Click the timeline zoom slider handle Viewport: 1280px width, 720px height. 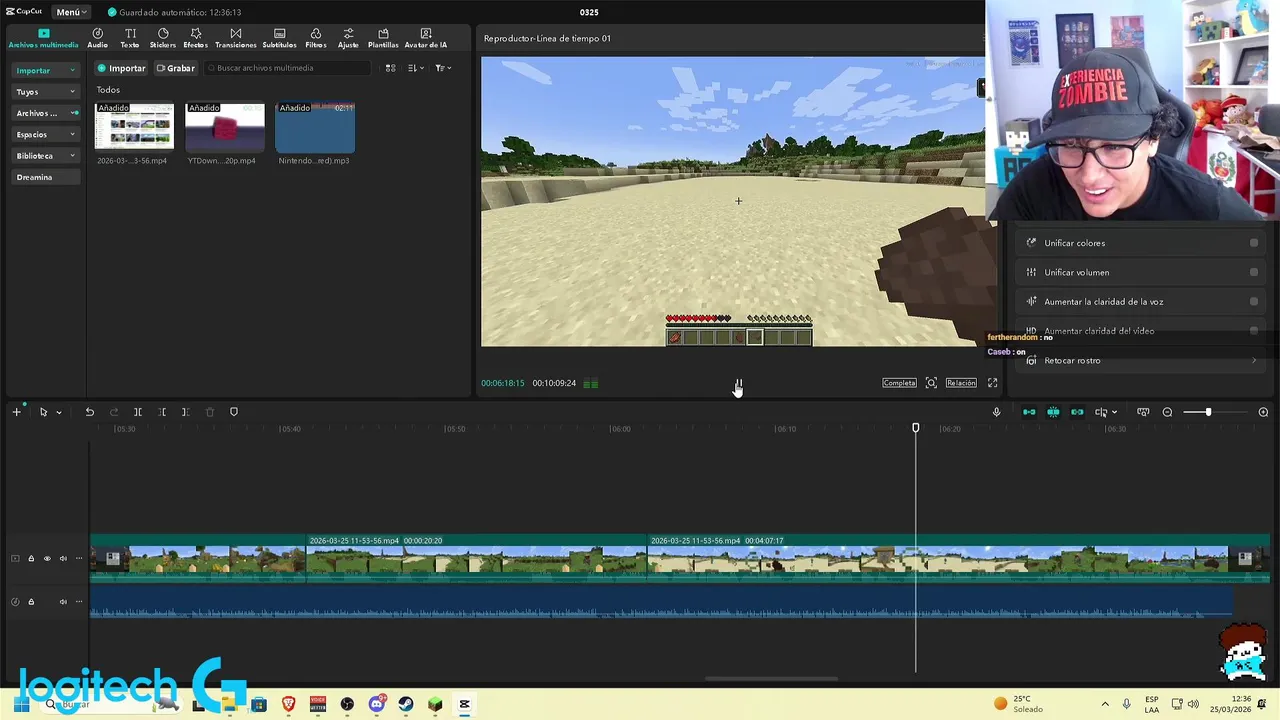click(1208, 412)
